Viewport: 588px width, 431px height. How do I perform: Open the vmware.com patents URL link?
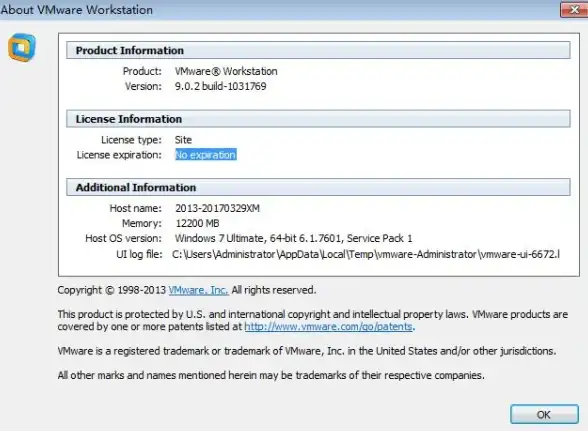(328, 326)
